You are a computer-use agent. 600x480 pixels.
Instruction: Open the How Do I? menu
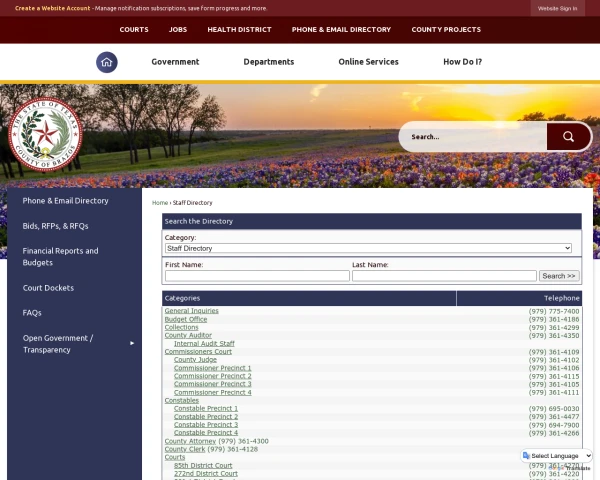tap(462, 62)
